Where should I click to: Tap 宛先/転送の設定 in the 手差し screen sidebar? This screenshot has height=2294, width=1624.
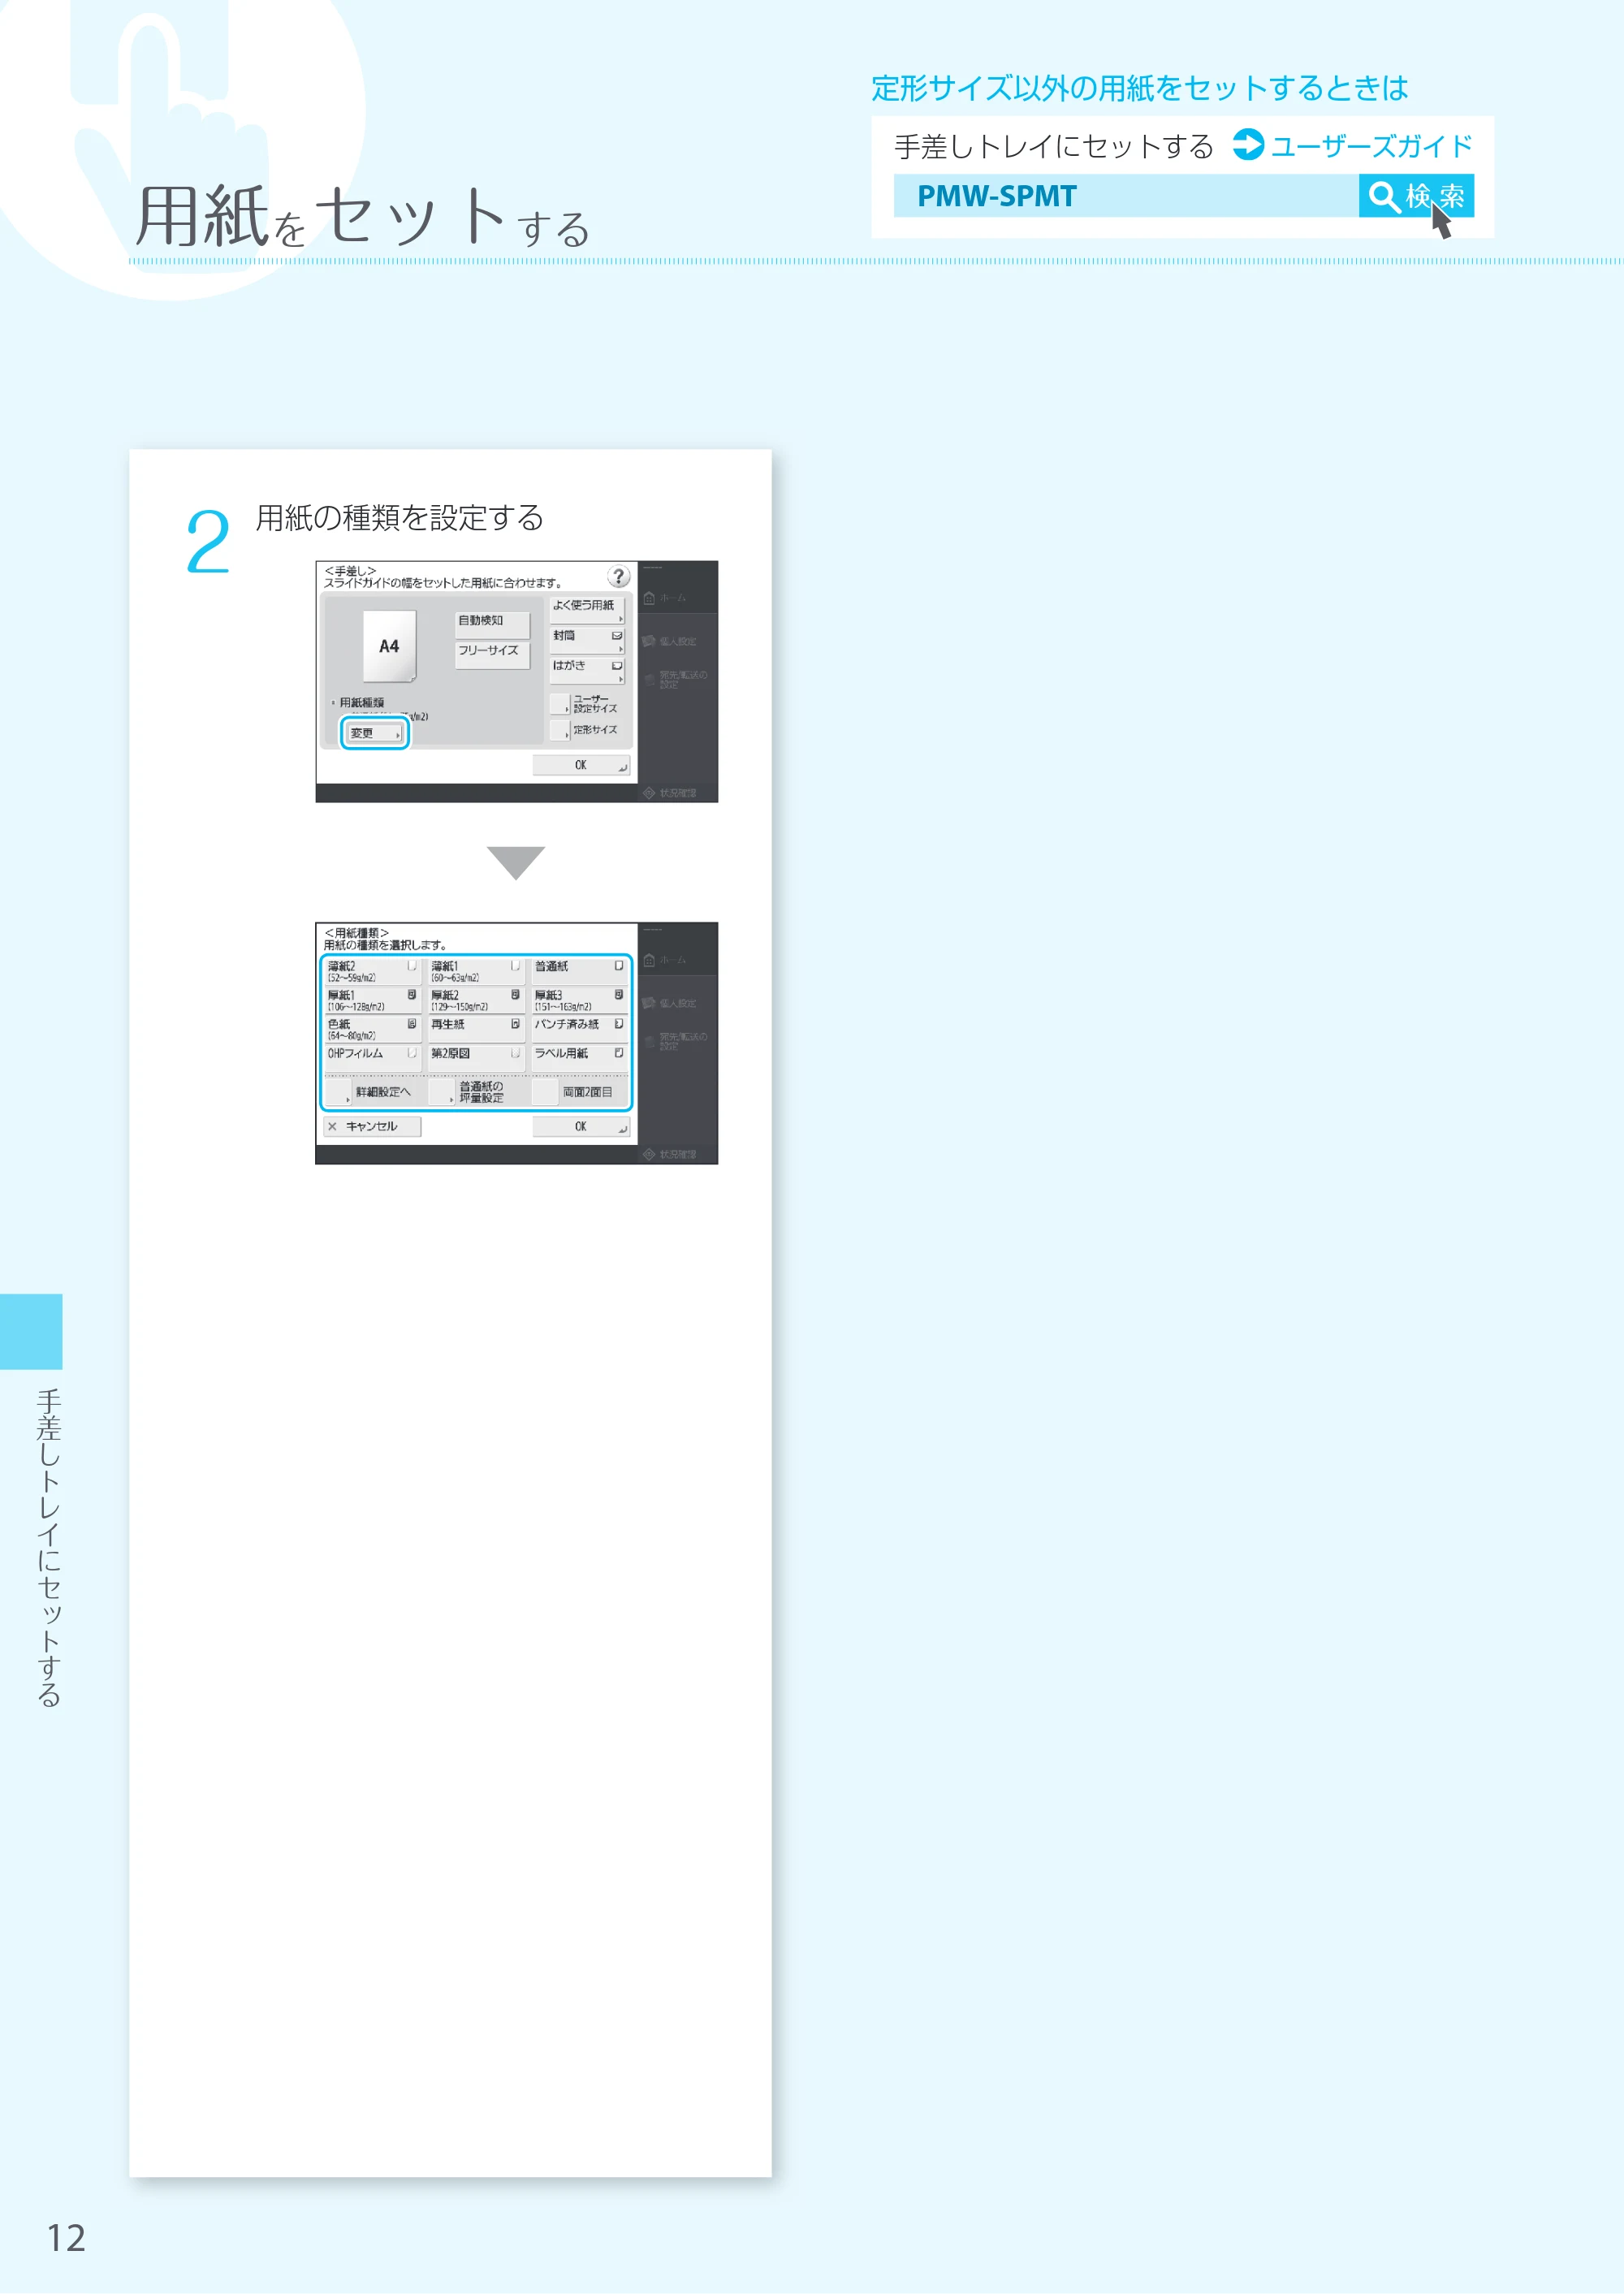(x=677, y=680)
